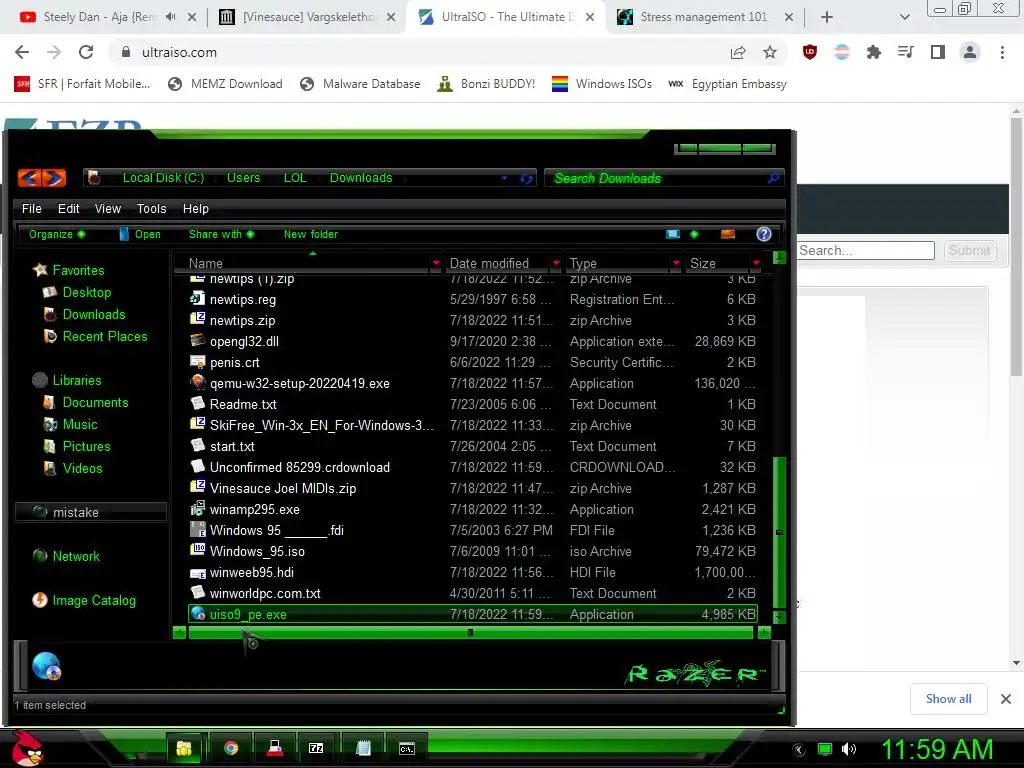Open the Chrome extensions puzzle icon
This screenshot has height=768, width=1024.
point(873,52)
